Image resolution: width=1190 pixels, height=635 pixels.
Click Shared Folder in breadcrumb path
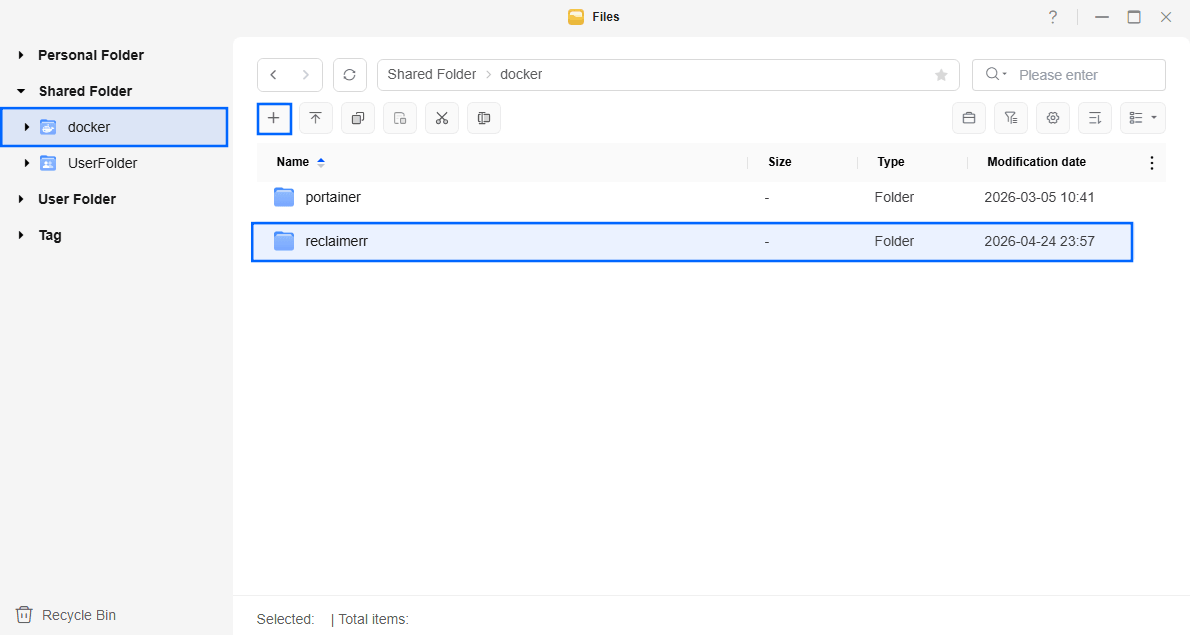[x=431, y=75]
